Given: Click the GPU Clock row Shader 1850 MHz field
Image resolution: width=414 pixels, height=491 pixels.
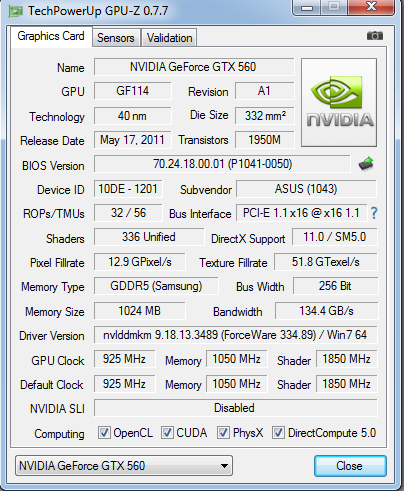Looking at the screenshot, I should click(x=347, y=359).
